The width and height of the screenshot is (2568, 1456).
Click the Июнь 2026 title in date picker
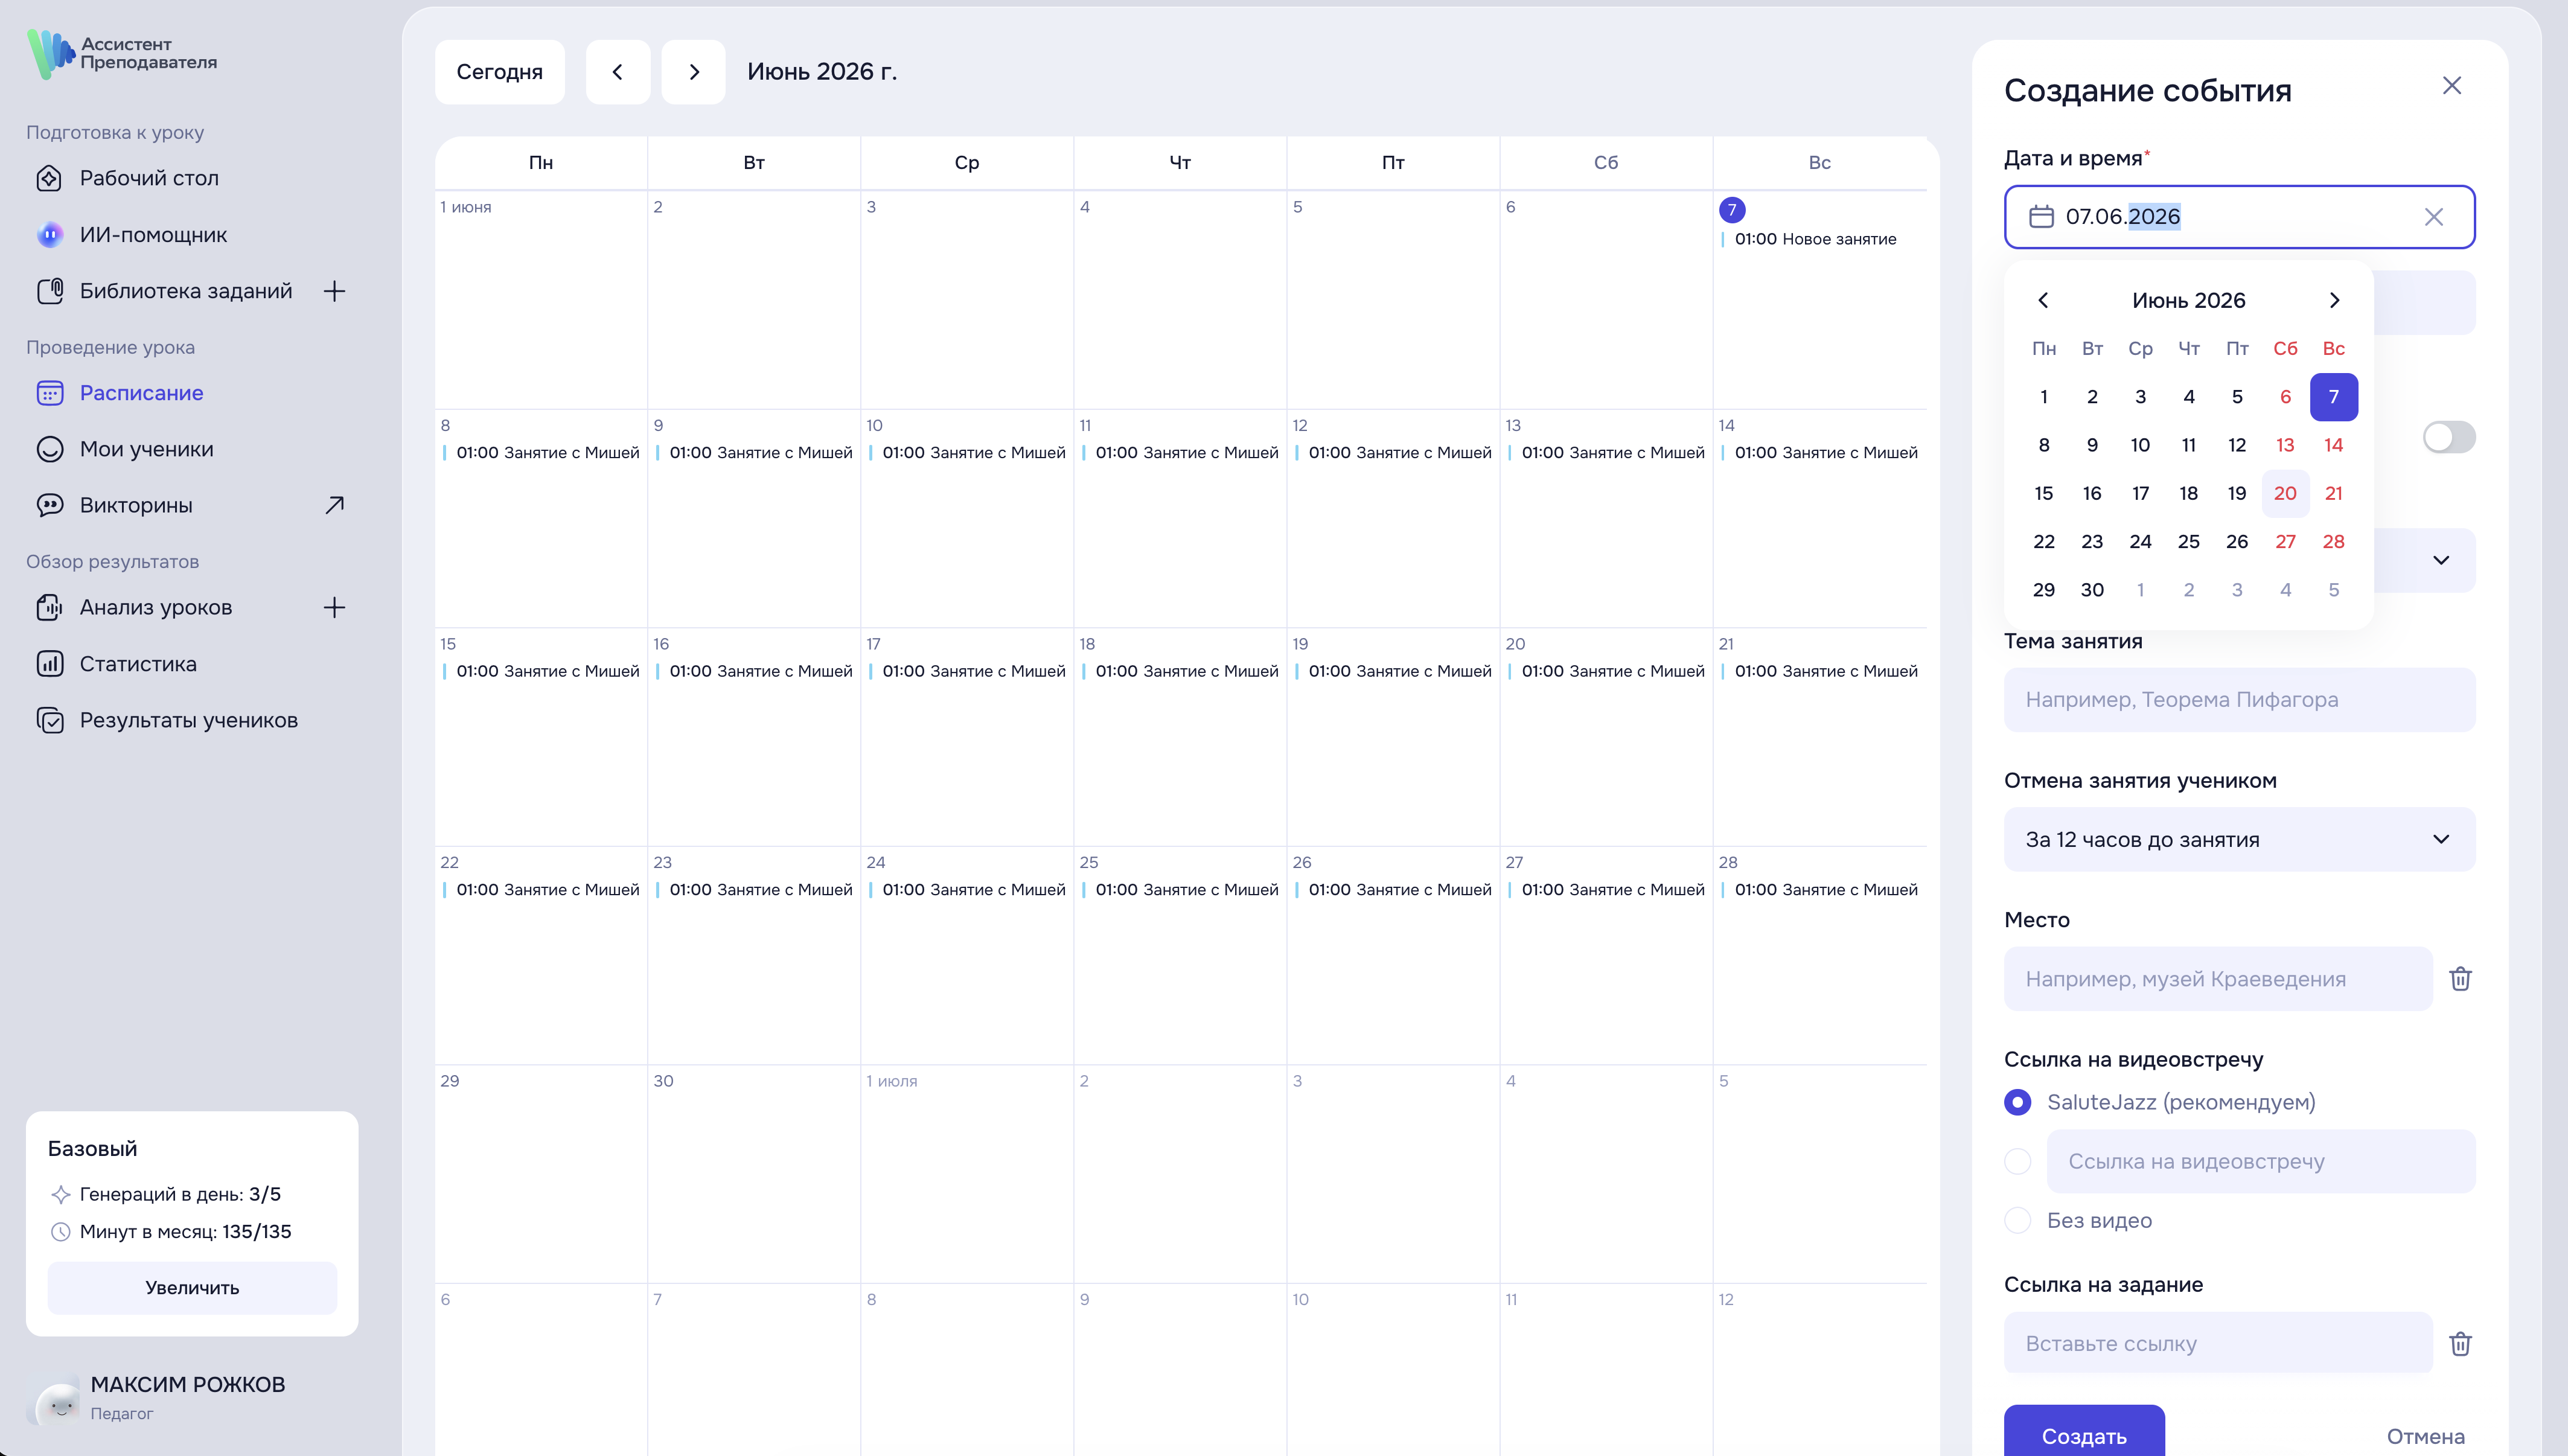click(x=2188, y=300)
